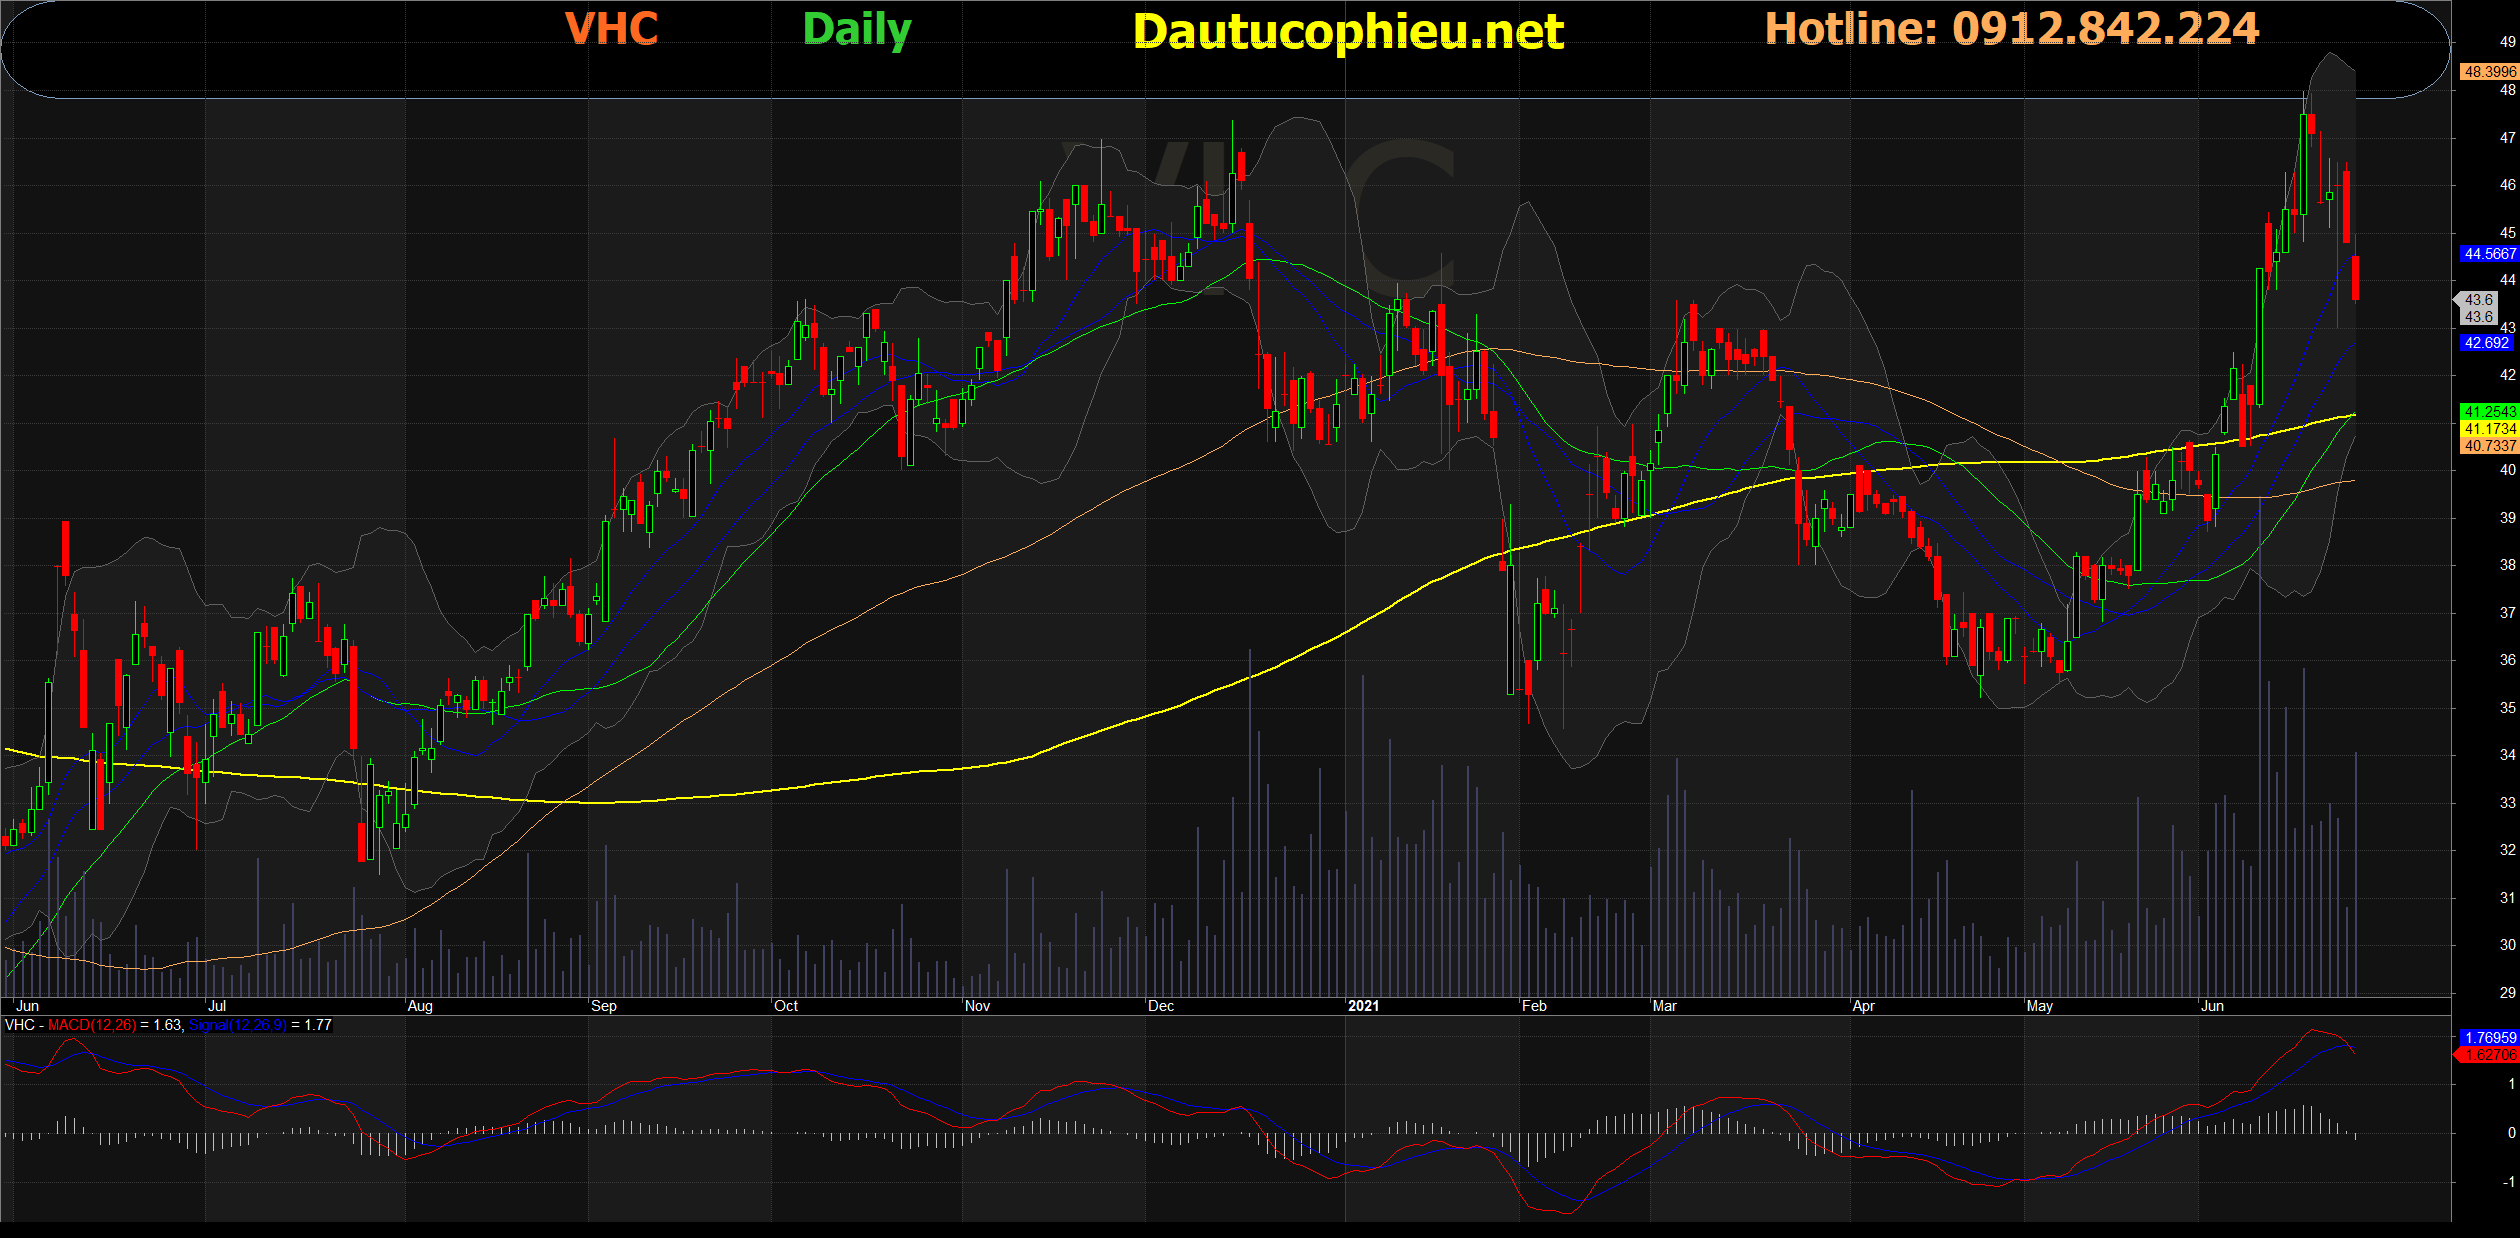The width and height of the screenshot is (2520, 1238).
Task: Click the Jun month marker at chart start
Action: pos(27,1006)
